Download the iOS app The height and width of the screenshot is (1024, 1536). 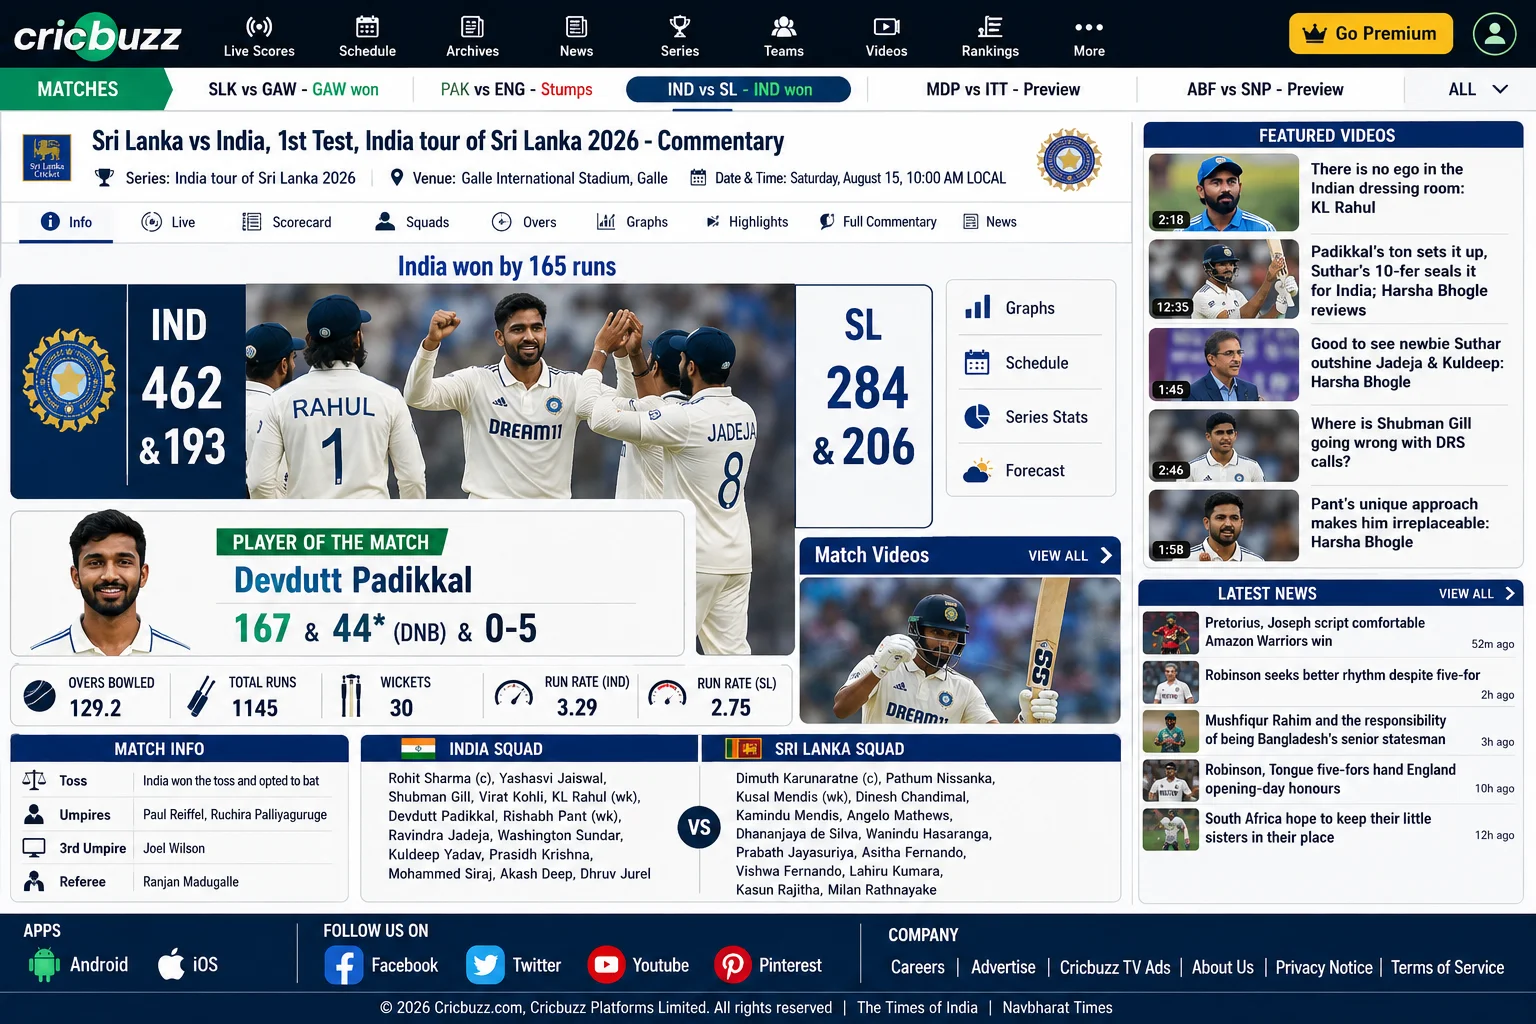click(188, 965)
